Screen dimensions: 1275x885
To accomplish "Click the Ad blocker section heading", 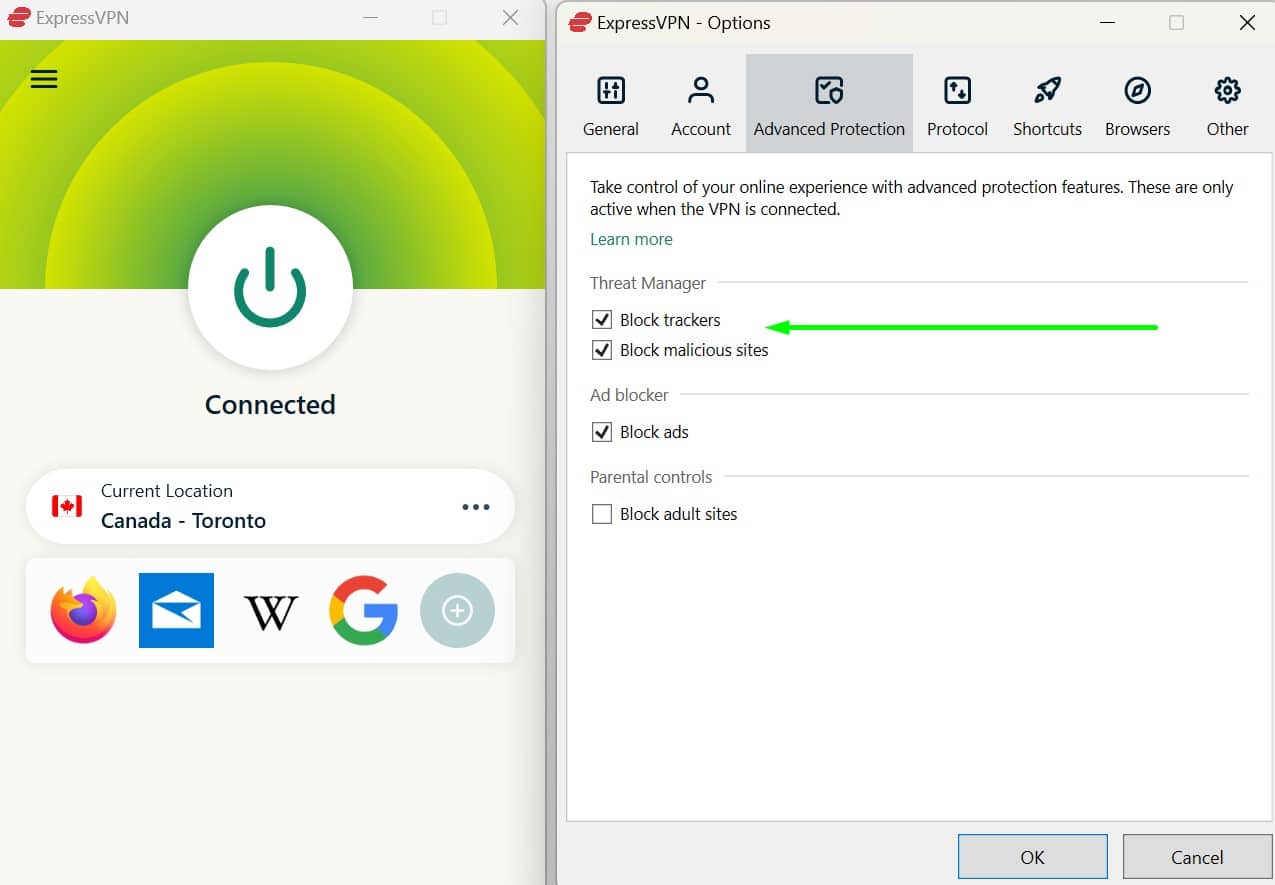I will click(x=629, y=395).
